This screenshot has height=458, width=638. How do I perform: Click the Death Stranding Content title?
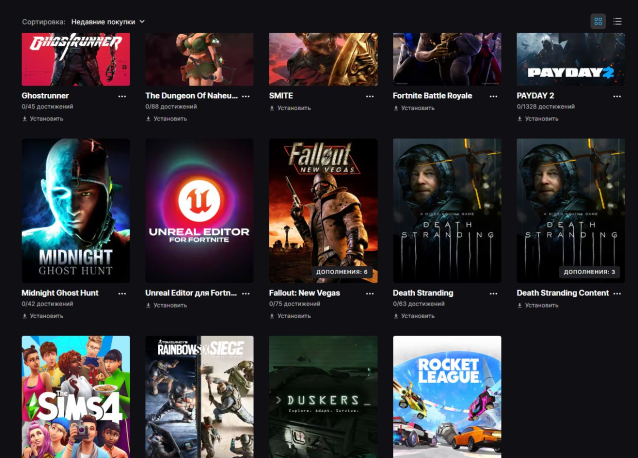click(563, 293)
